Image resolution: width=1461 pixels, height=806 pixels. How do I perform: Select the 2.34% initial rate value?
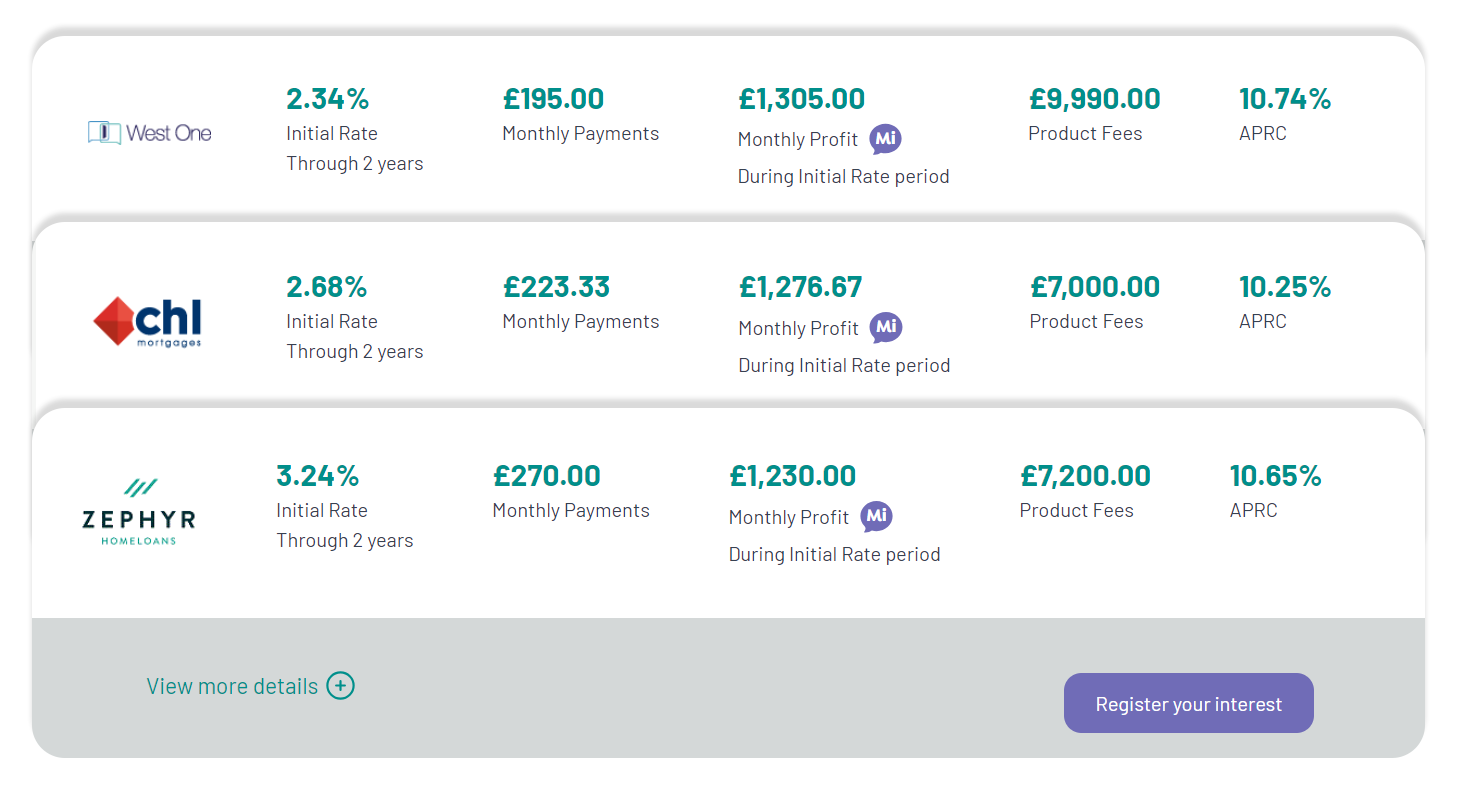328,99
